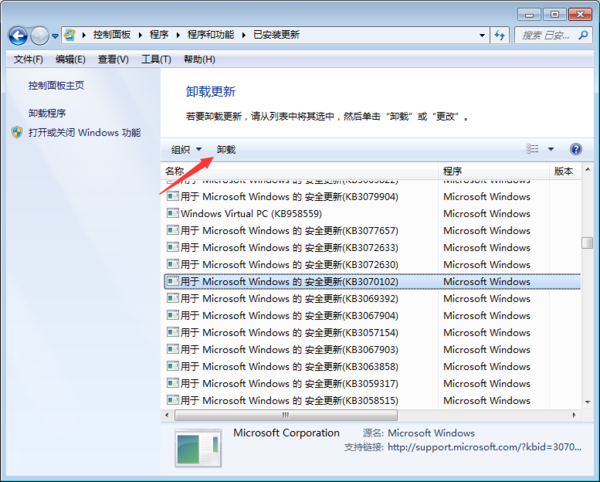The width and height of the screenshot is (600, 482).
Task: Open 打开或关闭 Windows 功能 link
Action: (85, 133)
